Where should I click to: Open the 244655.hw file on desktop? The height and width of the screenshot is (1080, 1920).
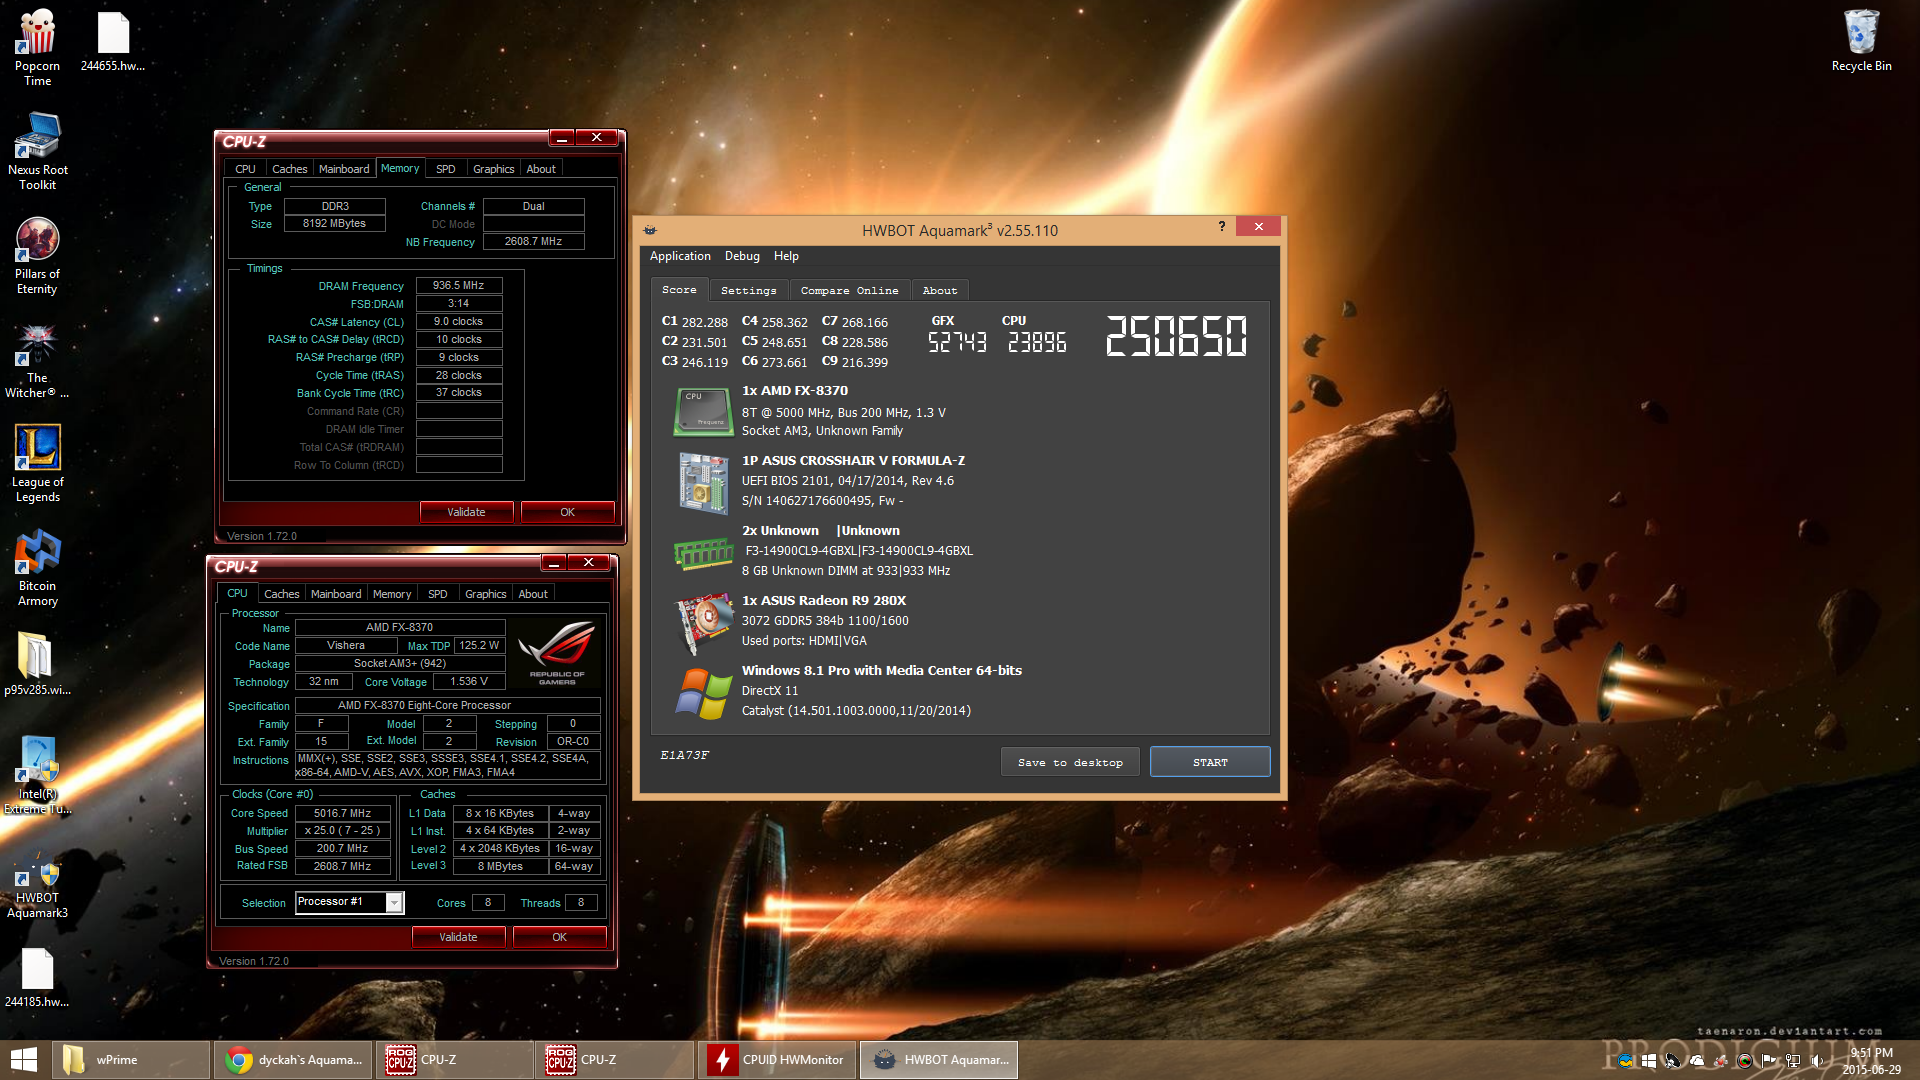(113, 41)
